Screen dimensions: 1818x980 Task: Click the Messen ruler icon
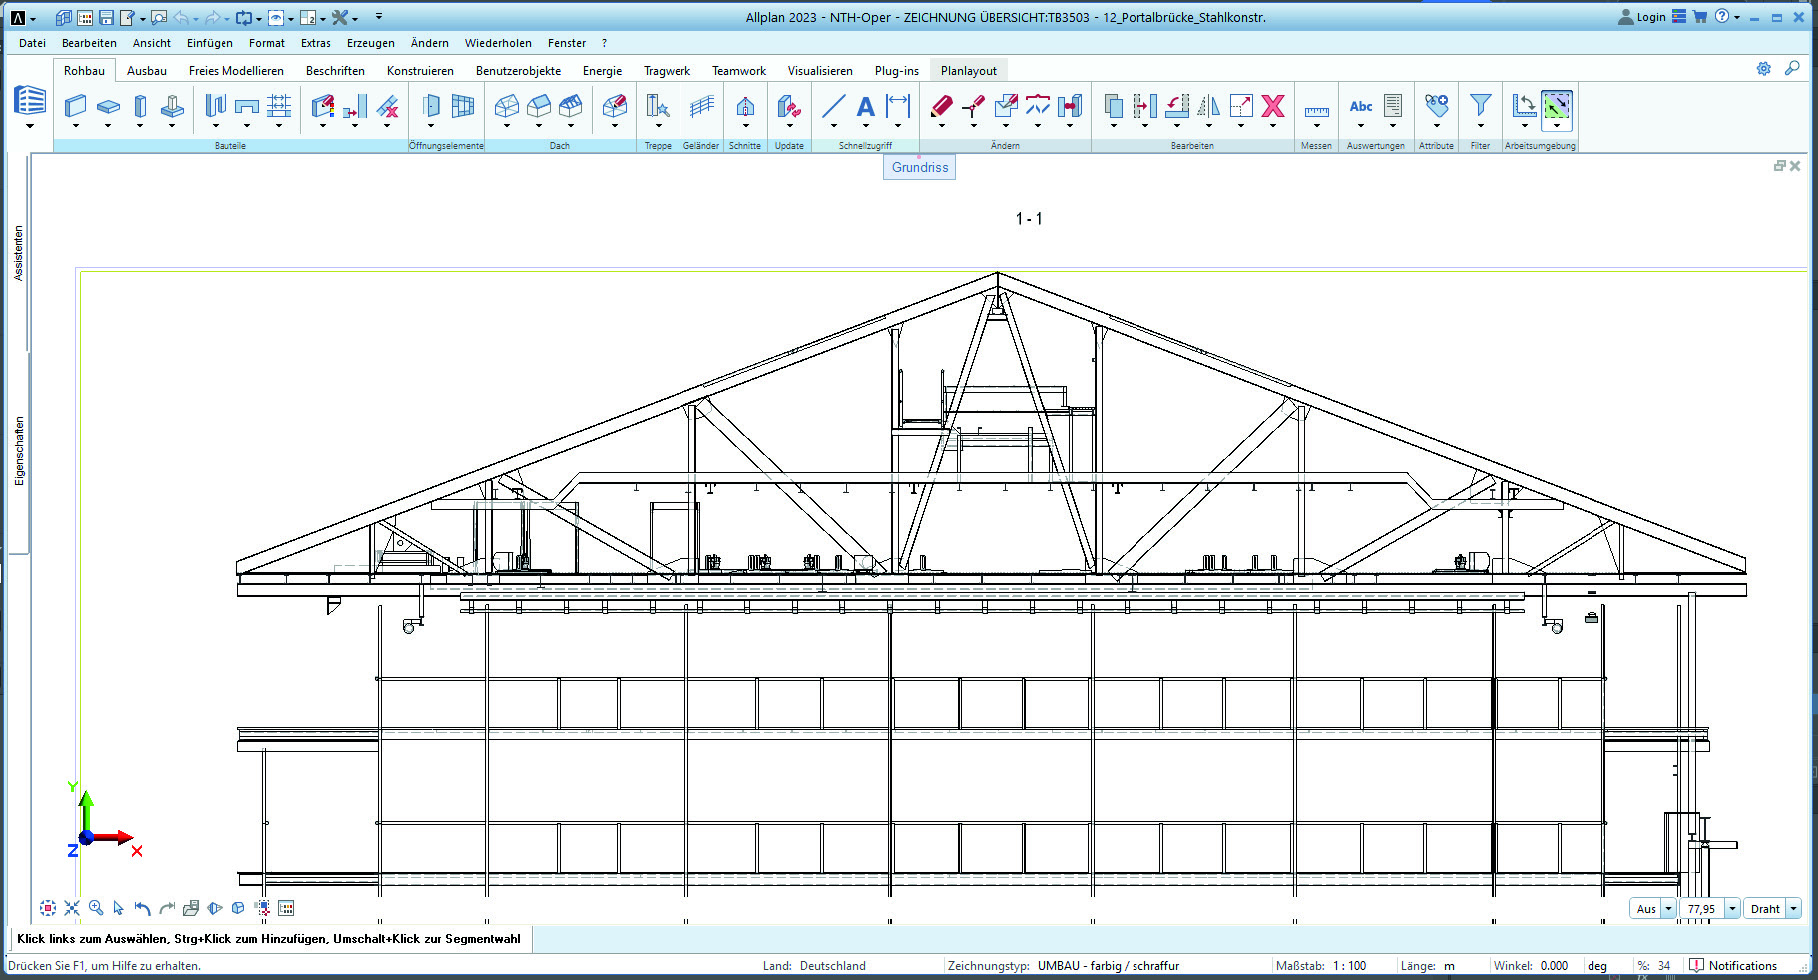(x=1317, y=110)
